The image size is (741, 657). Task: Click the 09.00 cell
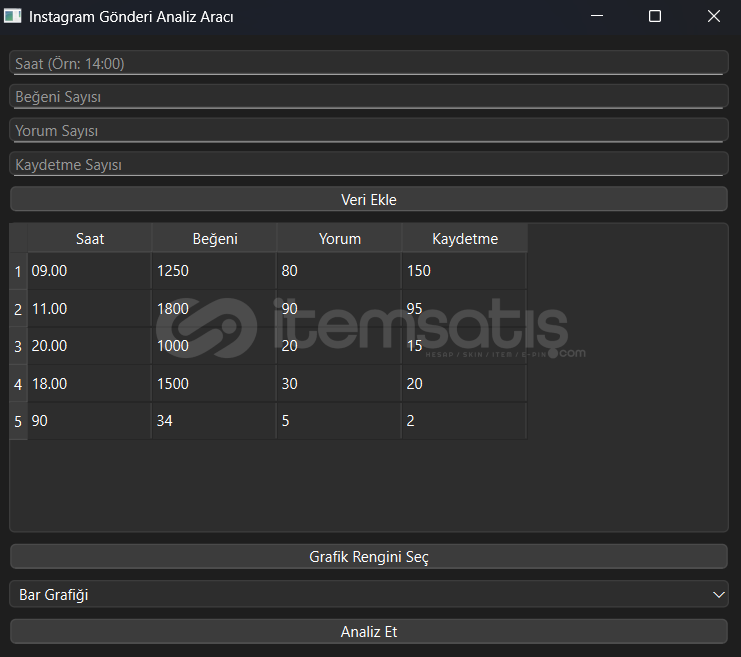coord(90,271)
